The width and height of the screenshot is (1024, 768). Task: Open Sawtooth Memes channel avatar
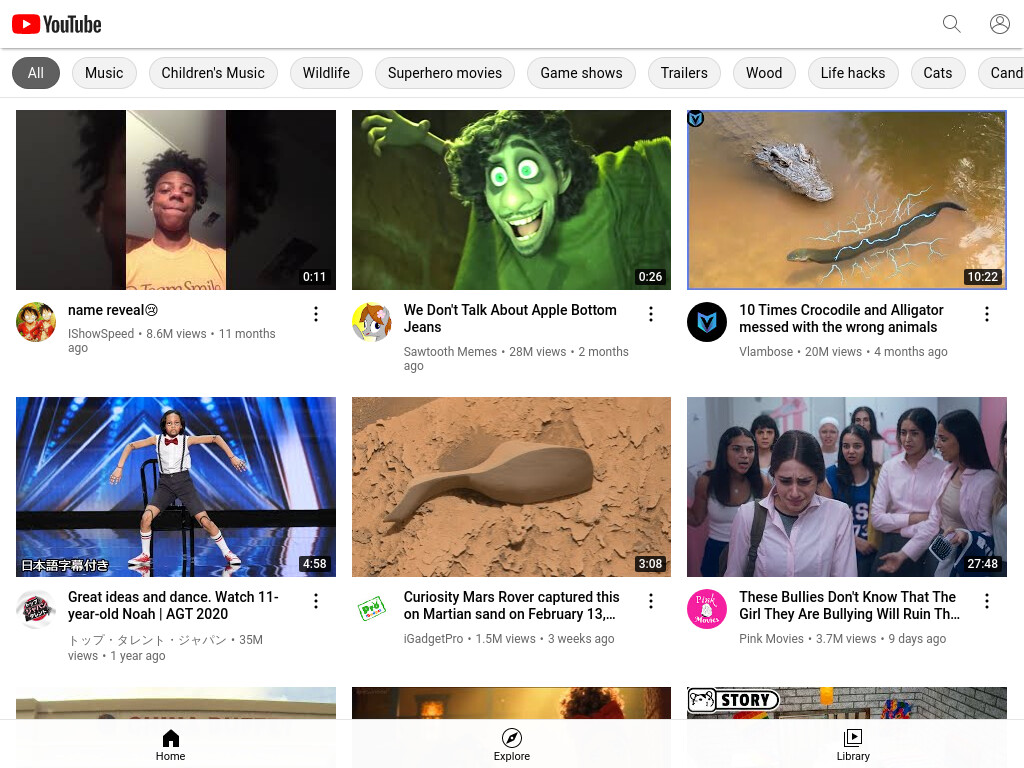click(x=372, y=322)
